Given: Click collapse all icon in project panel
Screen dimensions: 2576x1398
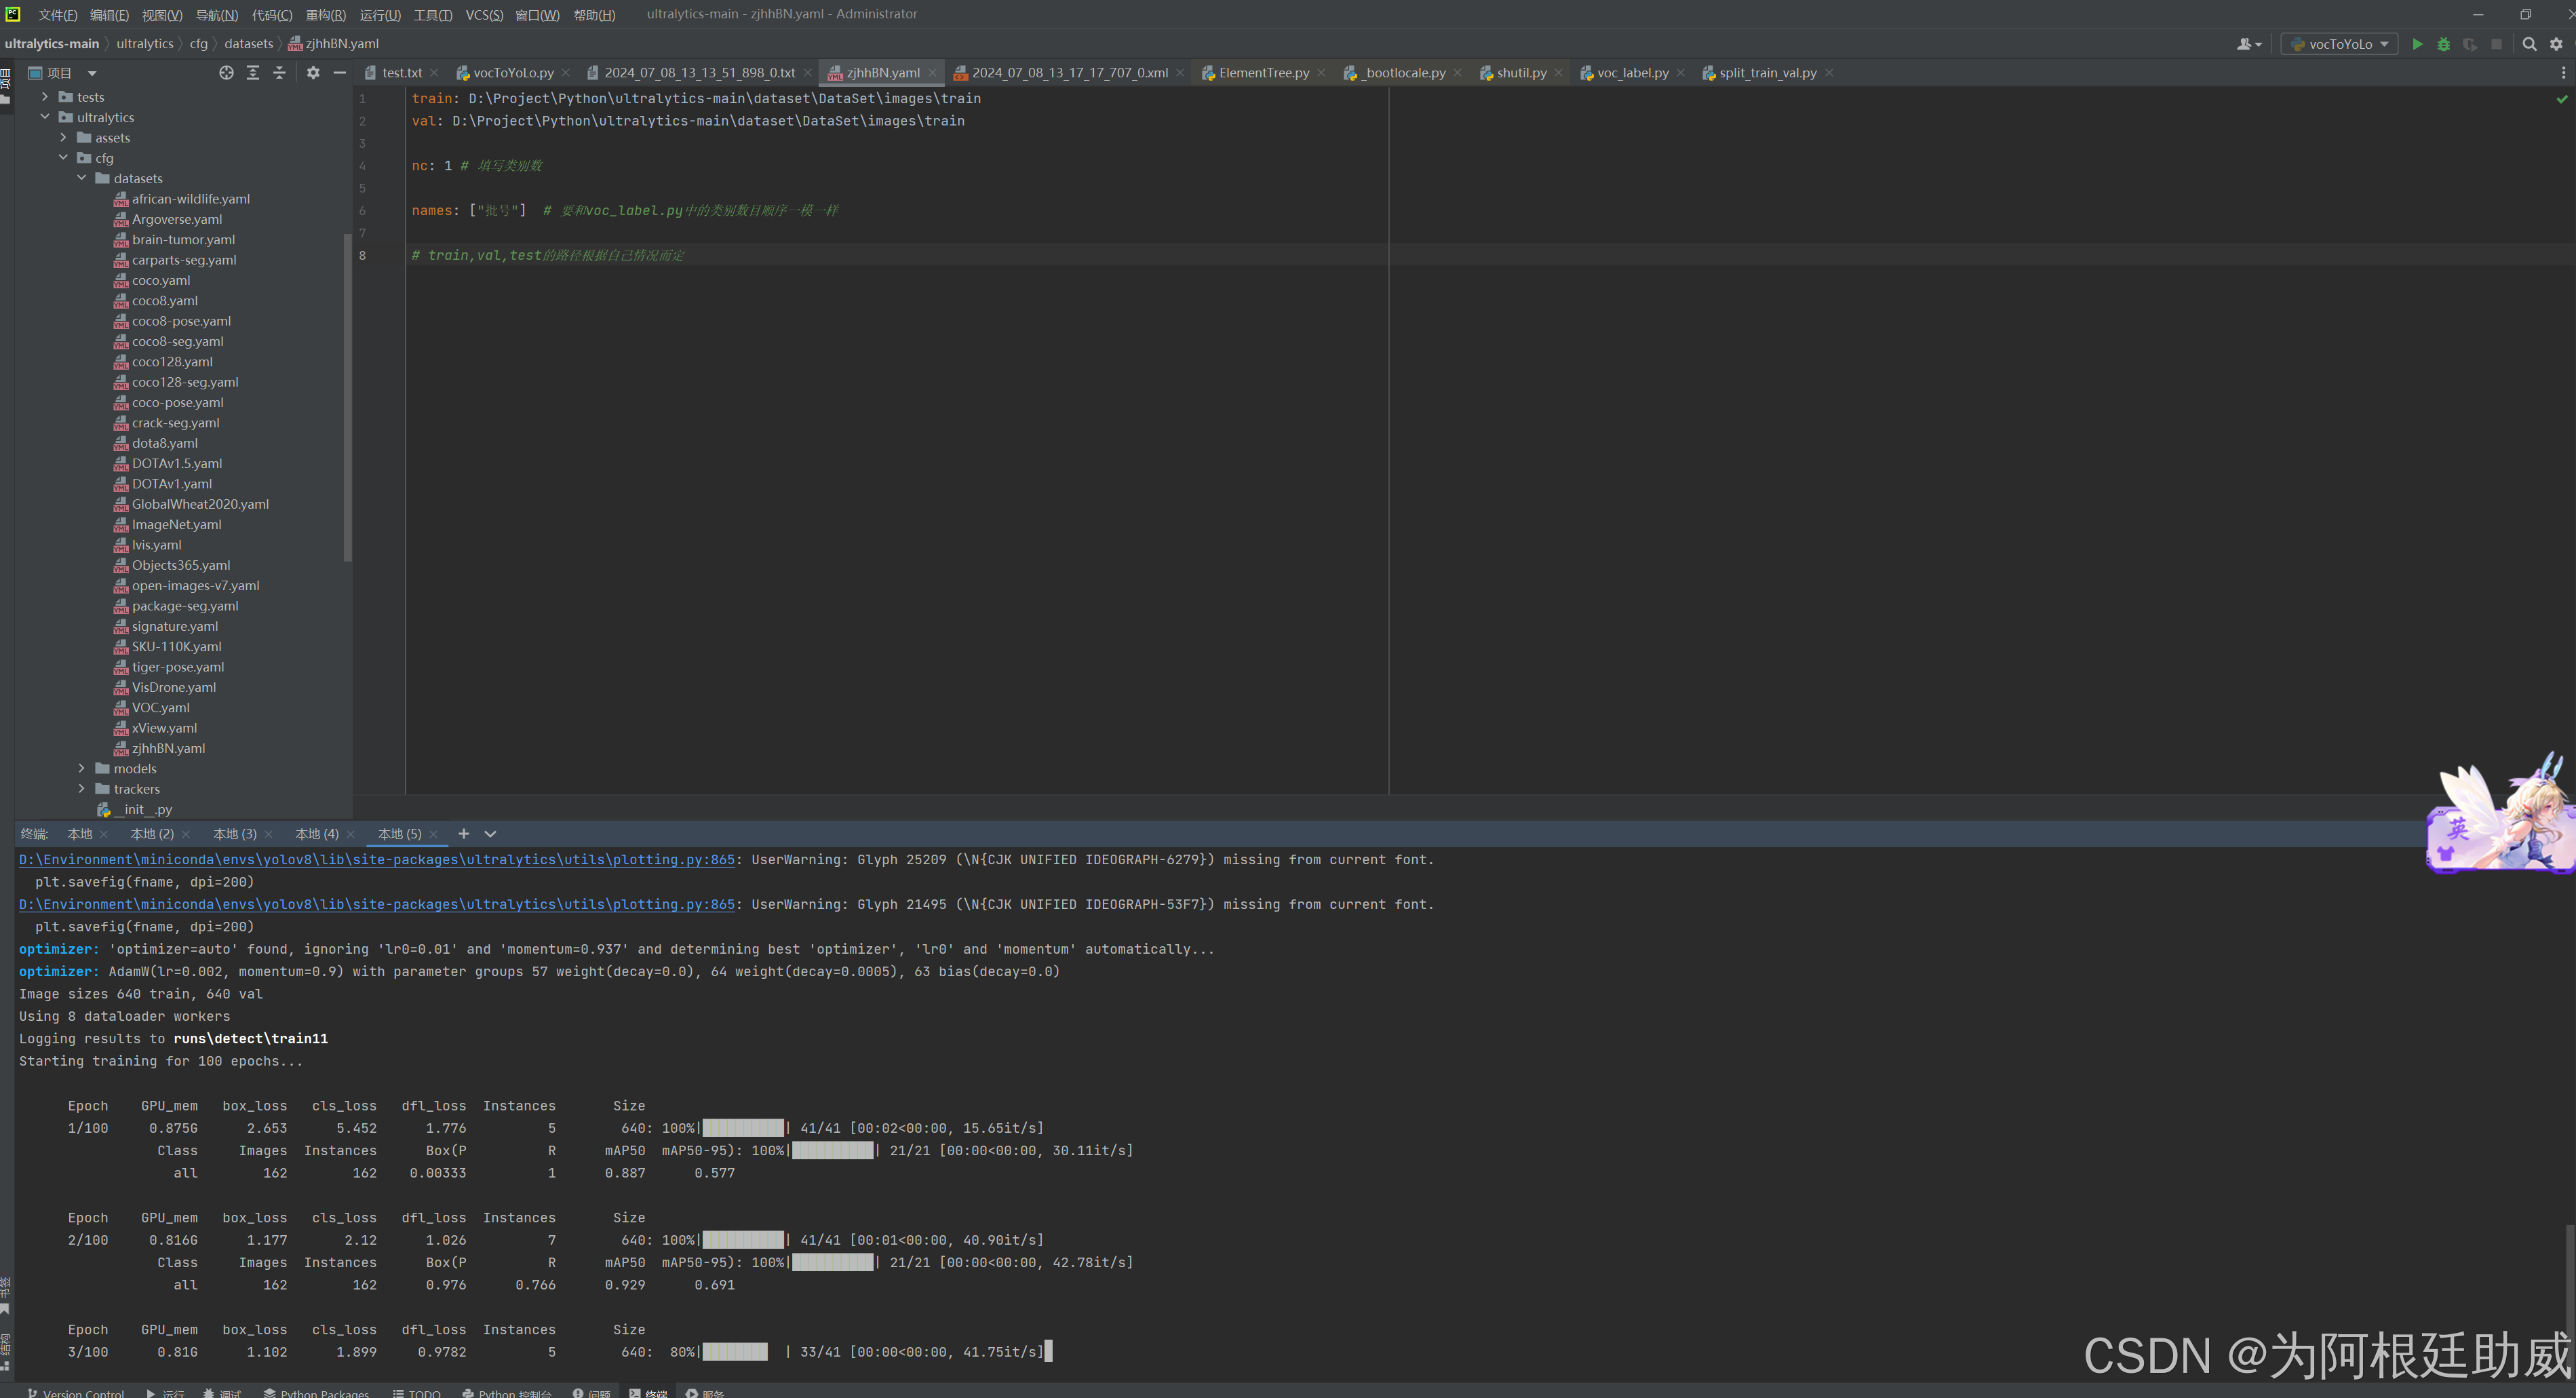Looking at the screenshot, I should click(280, 73).
